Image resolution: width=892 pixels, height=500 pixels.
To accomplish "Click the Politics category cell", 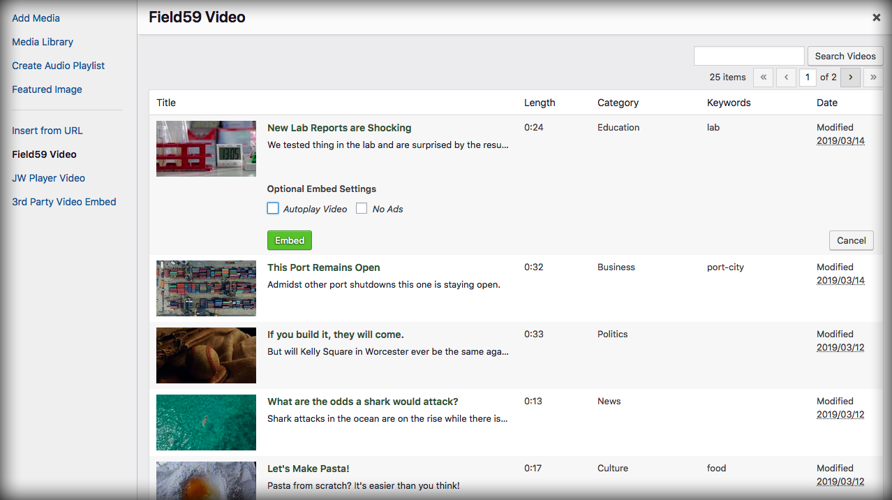I will pos(612,334).
